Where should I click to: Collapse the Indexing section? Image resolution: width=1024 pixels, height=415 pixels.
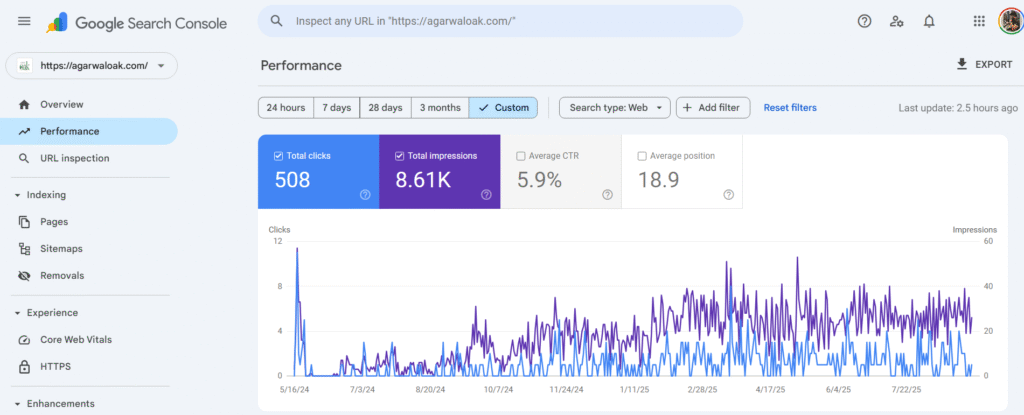click(x=17, y=195)
